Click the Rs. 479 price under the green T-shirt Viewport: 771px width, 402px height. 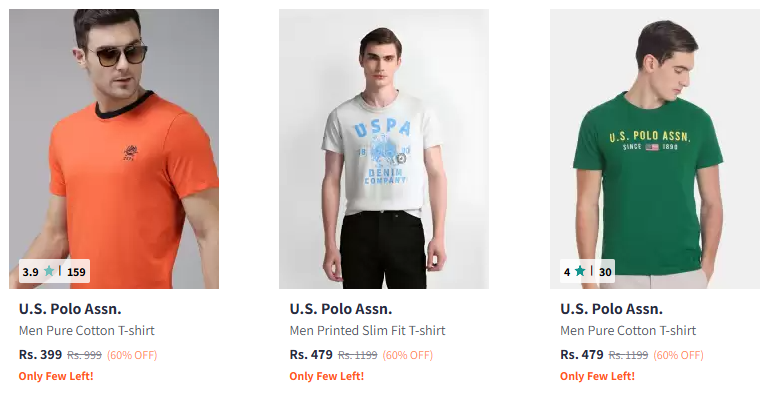coord(582,355)
